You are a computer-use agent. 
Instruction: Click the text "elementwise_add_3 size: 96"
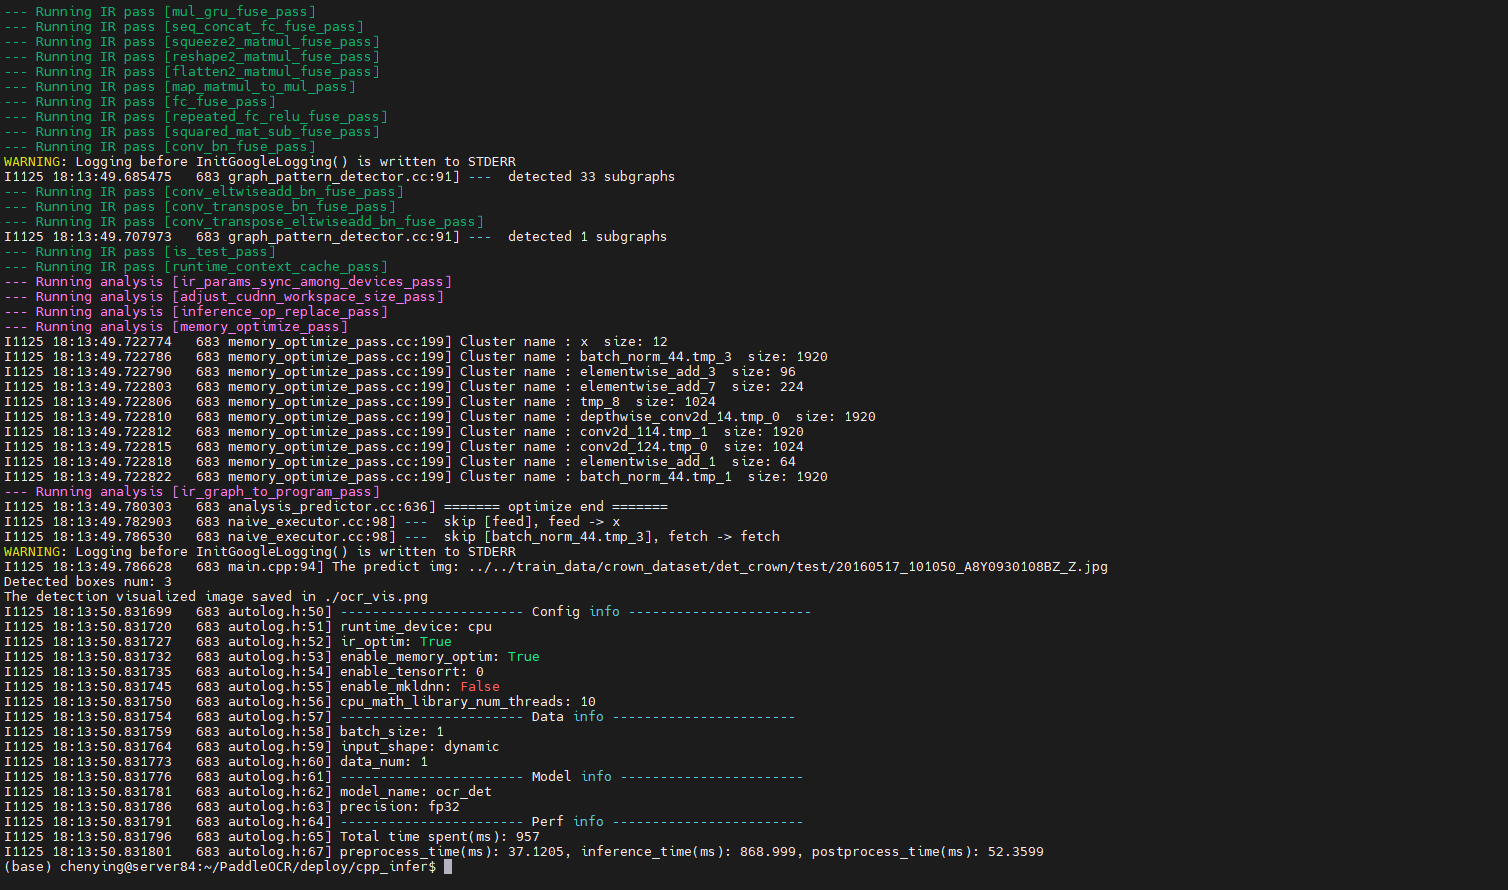tap(688, 372)
